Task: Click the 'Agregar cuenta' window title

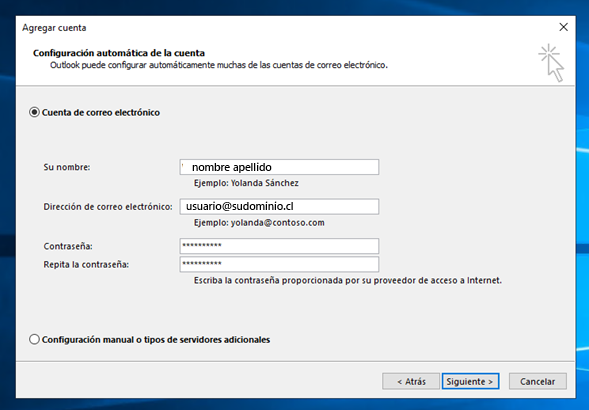Action: click(x=54, y=28)
